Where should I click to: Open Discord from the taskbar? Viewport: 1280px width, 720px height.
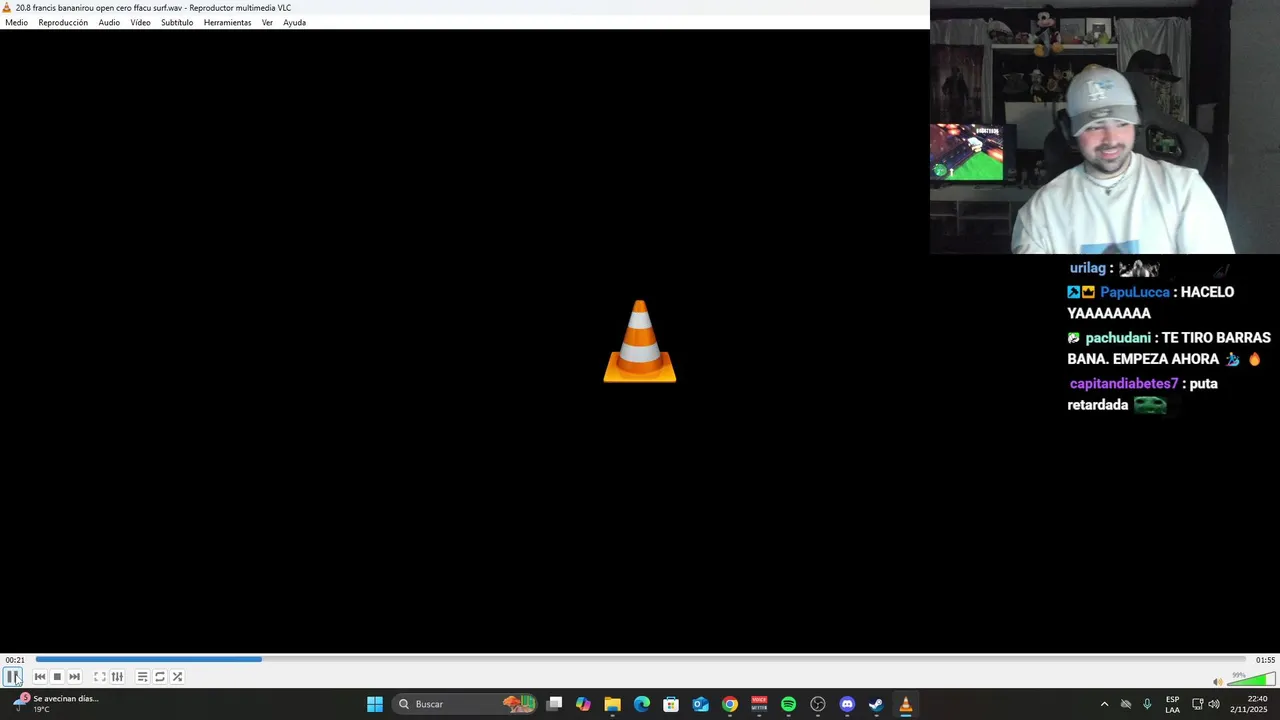(847, 704)
